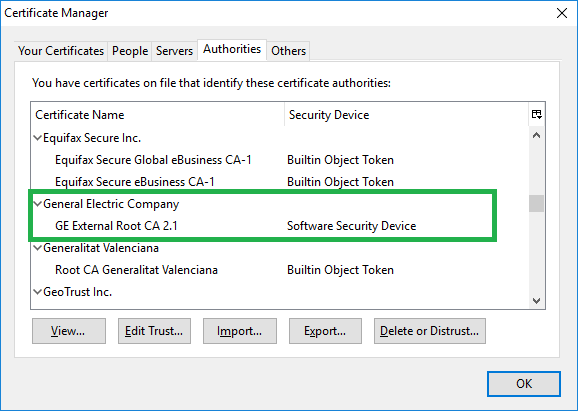Collapse the Generalitat Valenciana group
578x411 pixels.
click(x=37, y=248)
